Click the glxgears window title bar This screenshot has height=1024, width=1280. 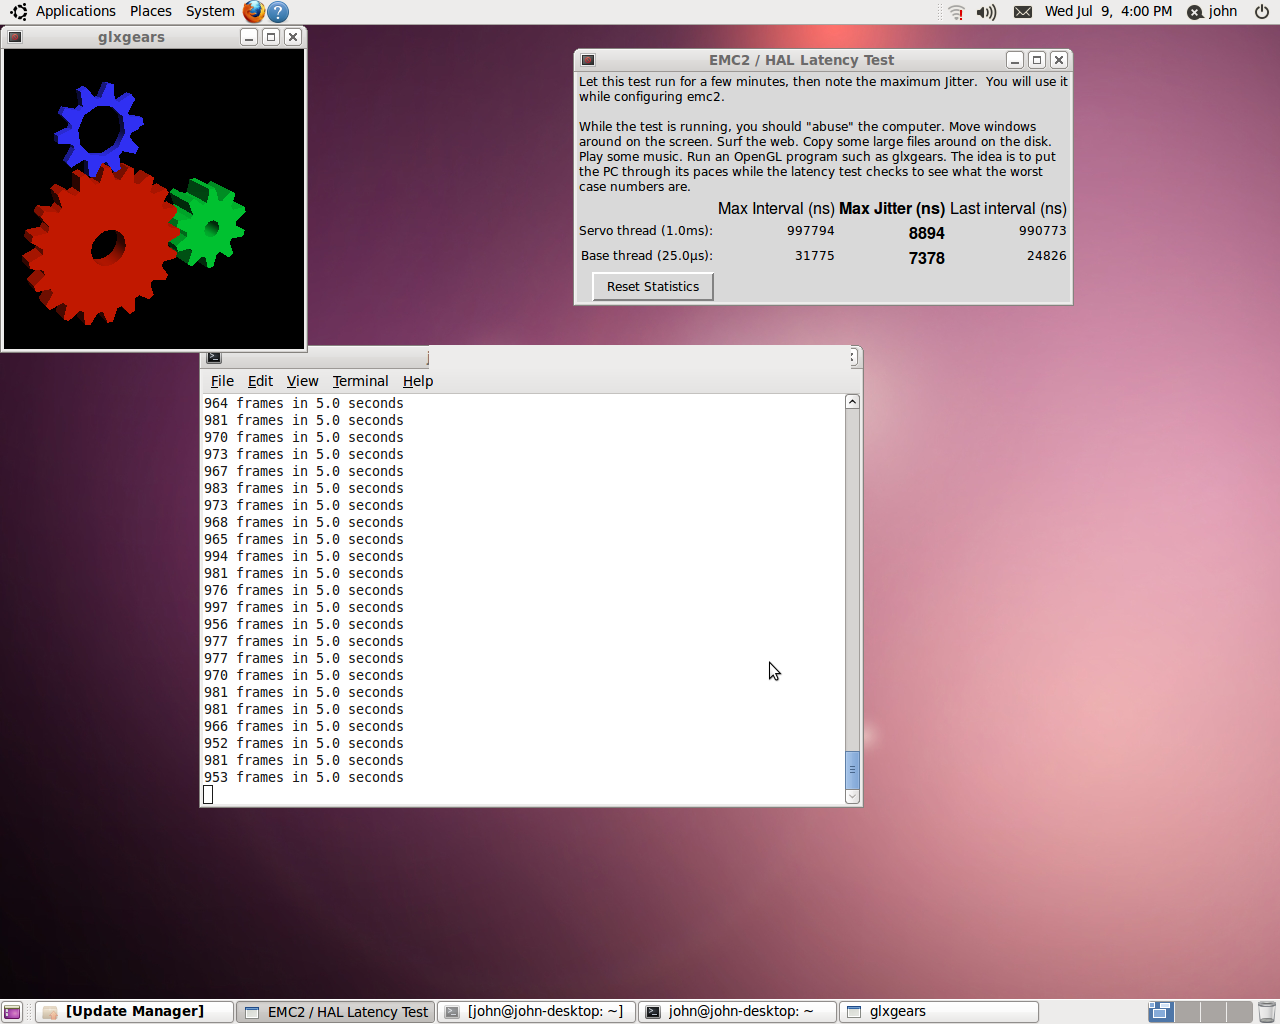(x=131, y=37)
